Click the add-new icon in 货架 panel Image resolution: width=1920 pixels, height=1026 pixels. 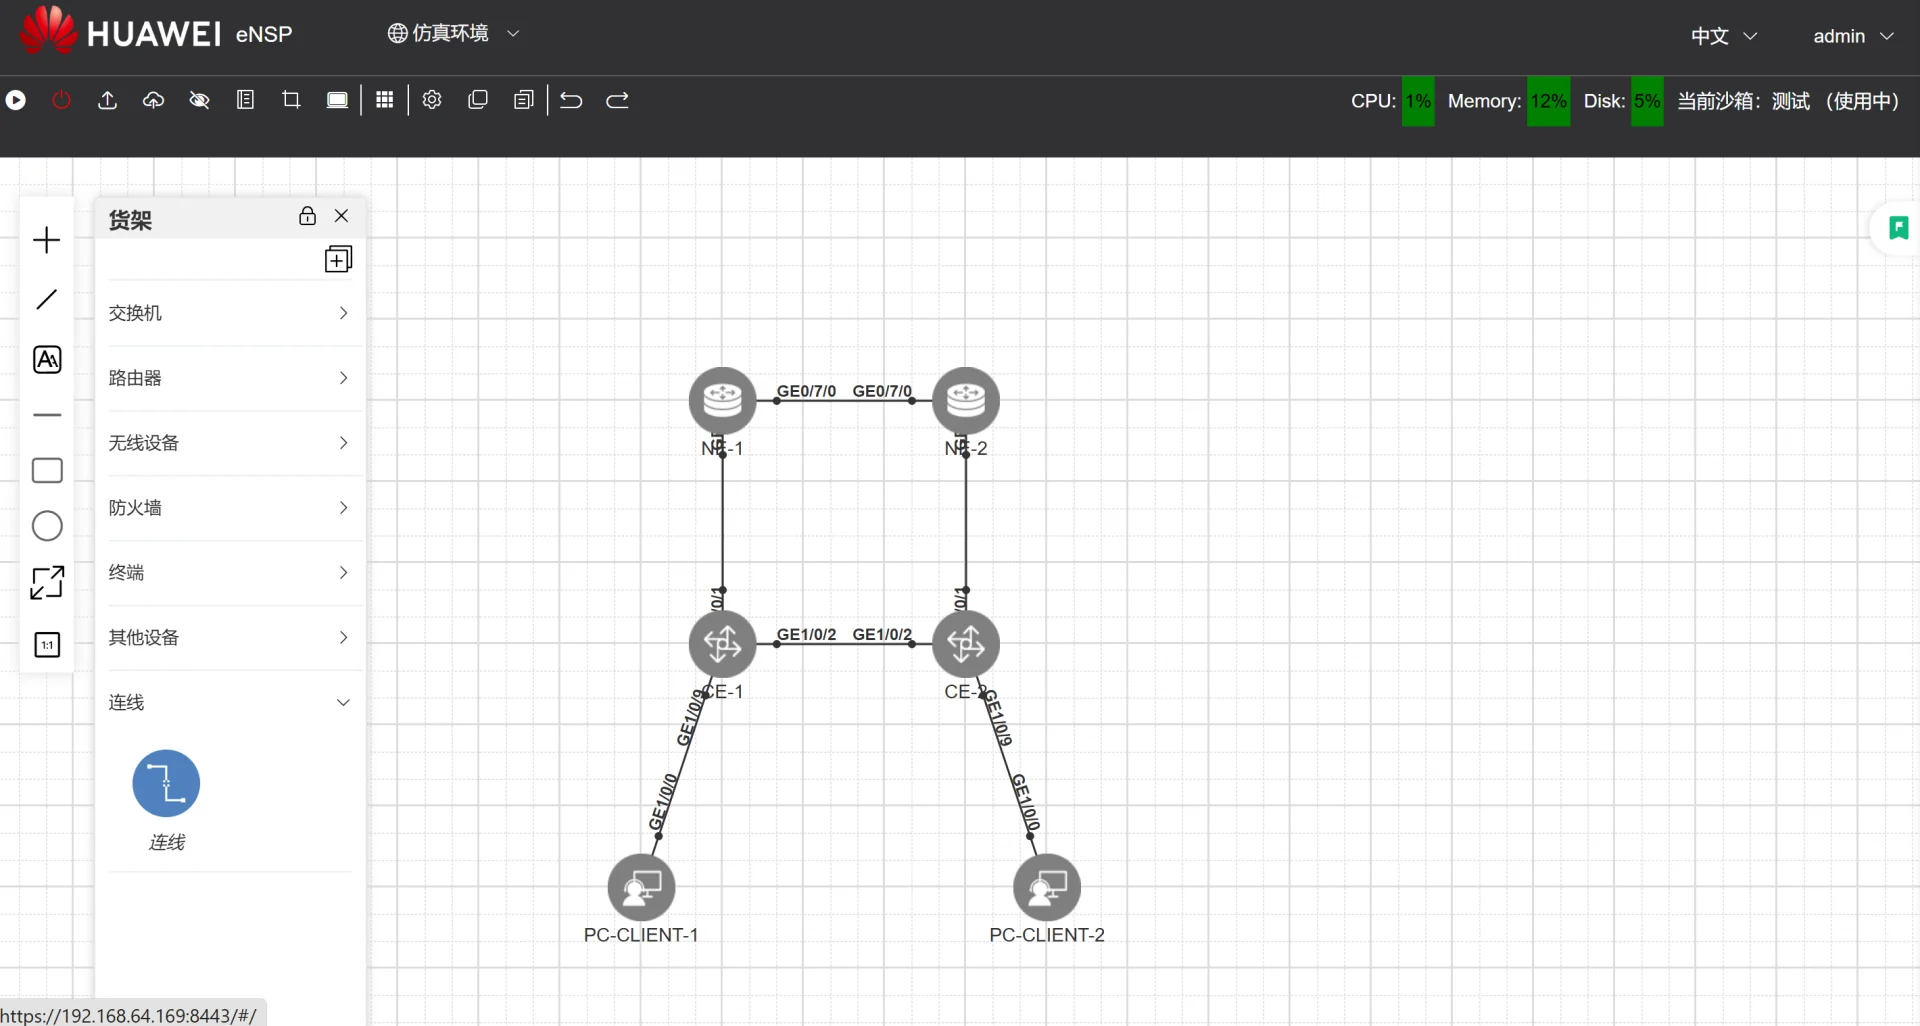pyautogui.click(x=338, y=260)
